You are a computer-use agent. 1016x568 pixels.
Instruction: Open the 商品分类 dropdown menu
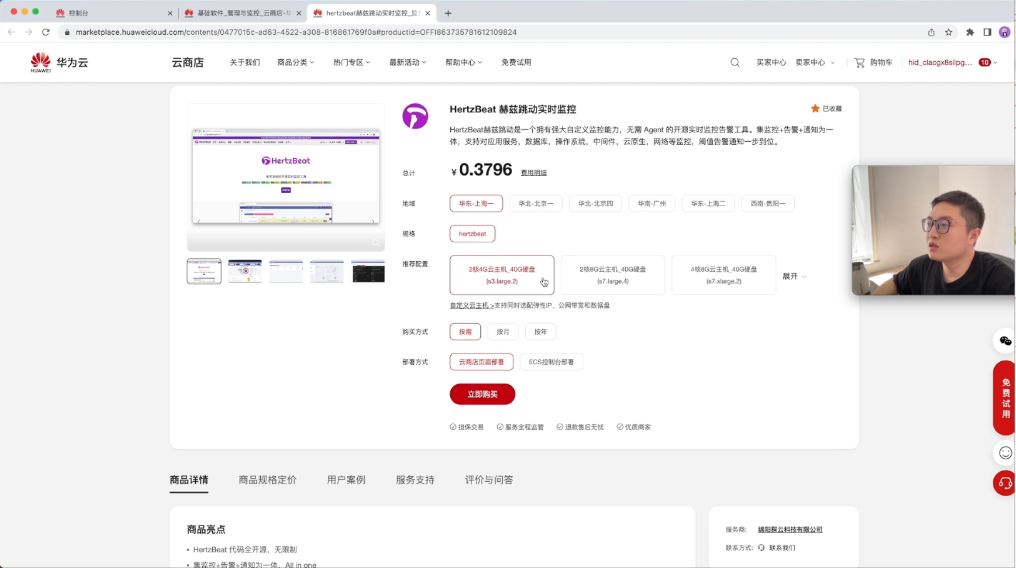click(x=295, y=62)
